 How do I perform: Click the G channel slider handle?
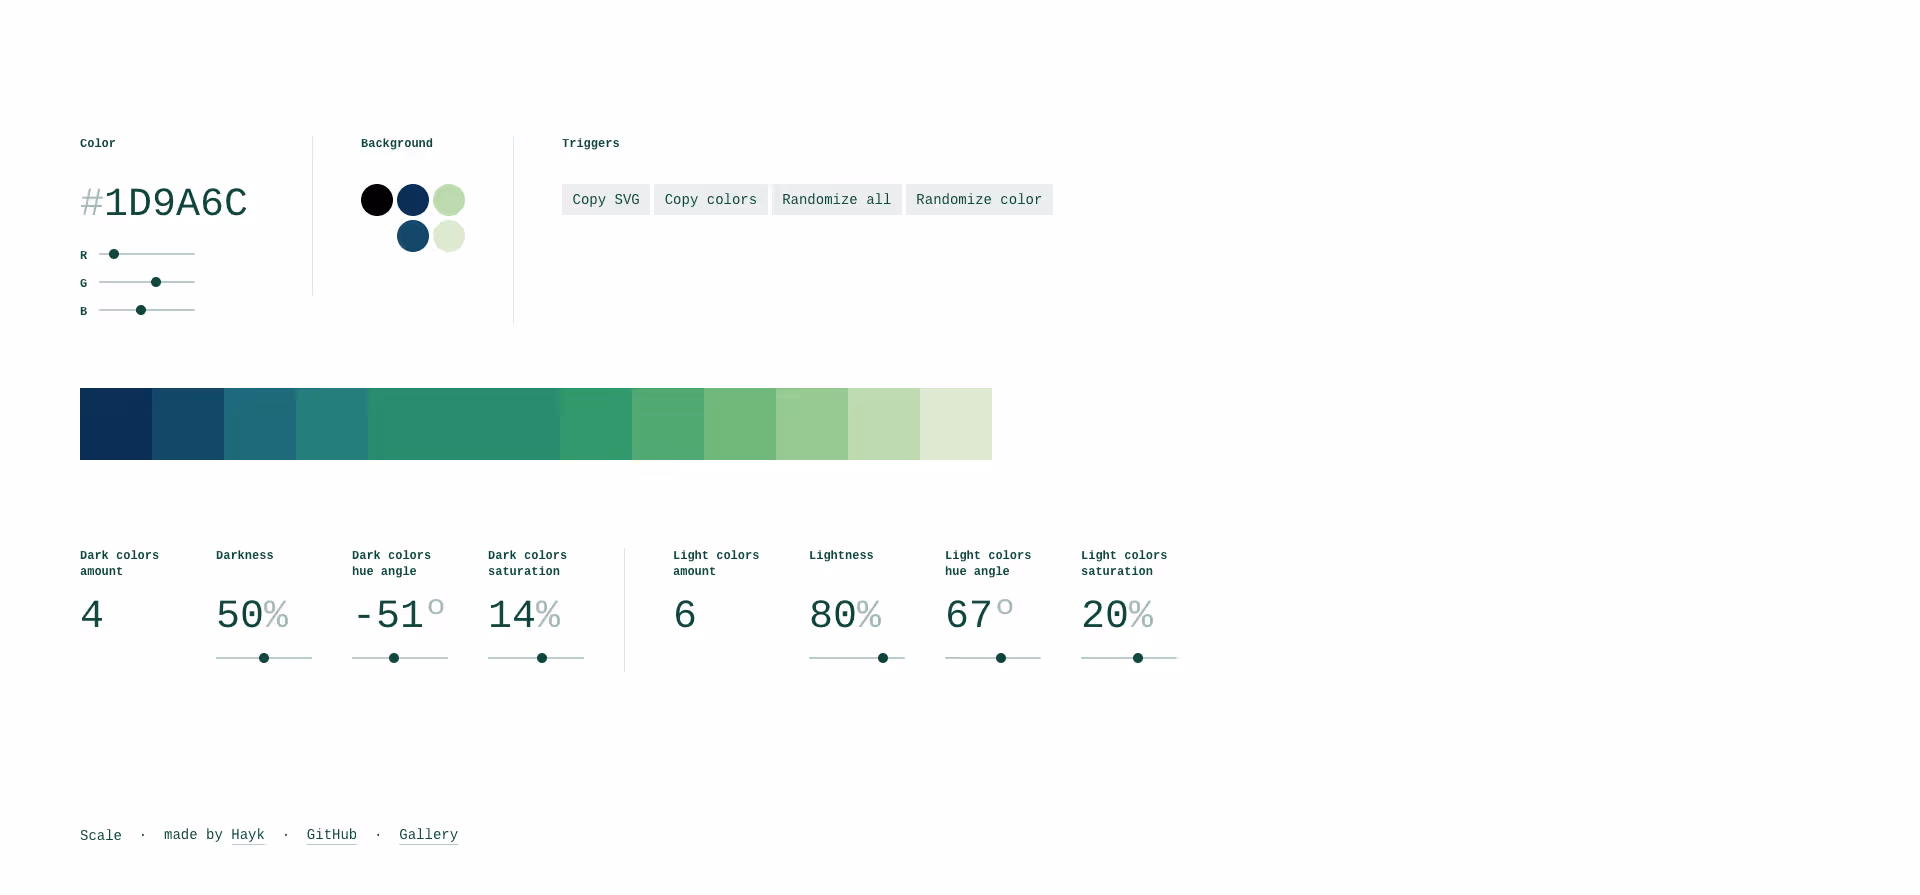156,282
